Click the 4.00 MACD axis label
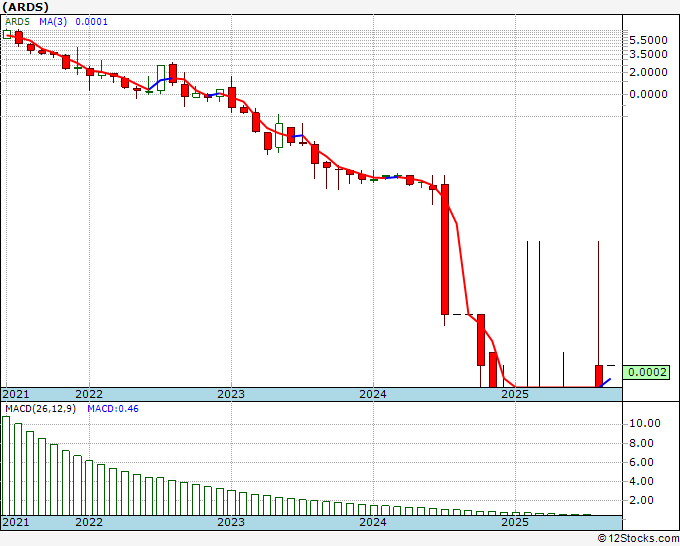680x546 pixels. [x=641, y=481]
